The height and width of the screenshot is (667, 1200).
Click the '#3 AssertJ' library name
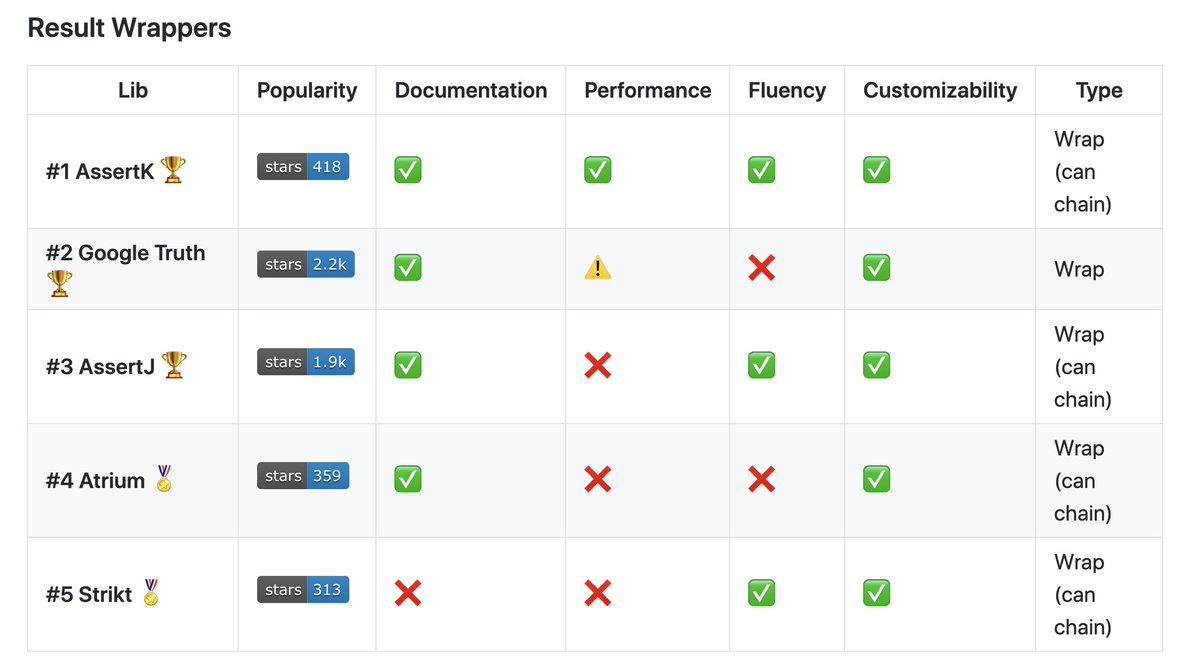pos(100,366)
